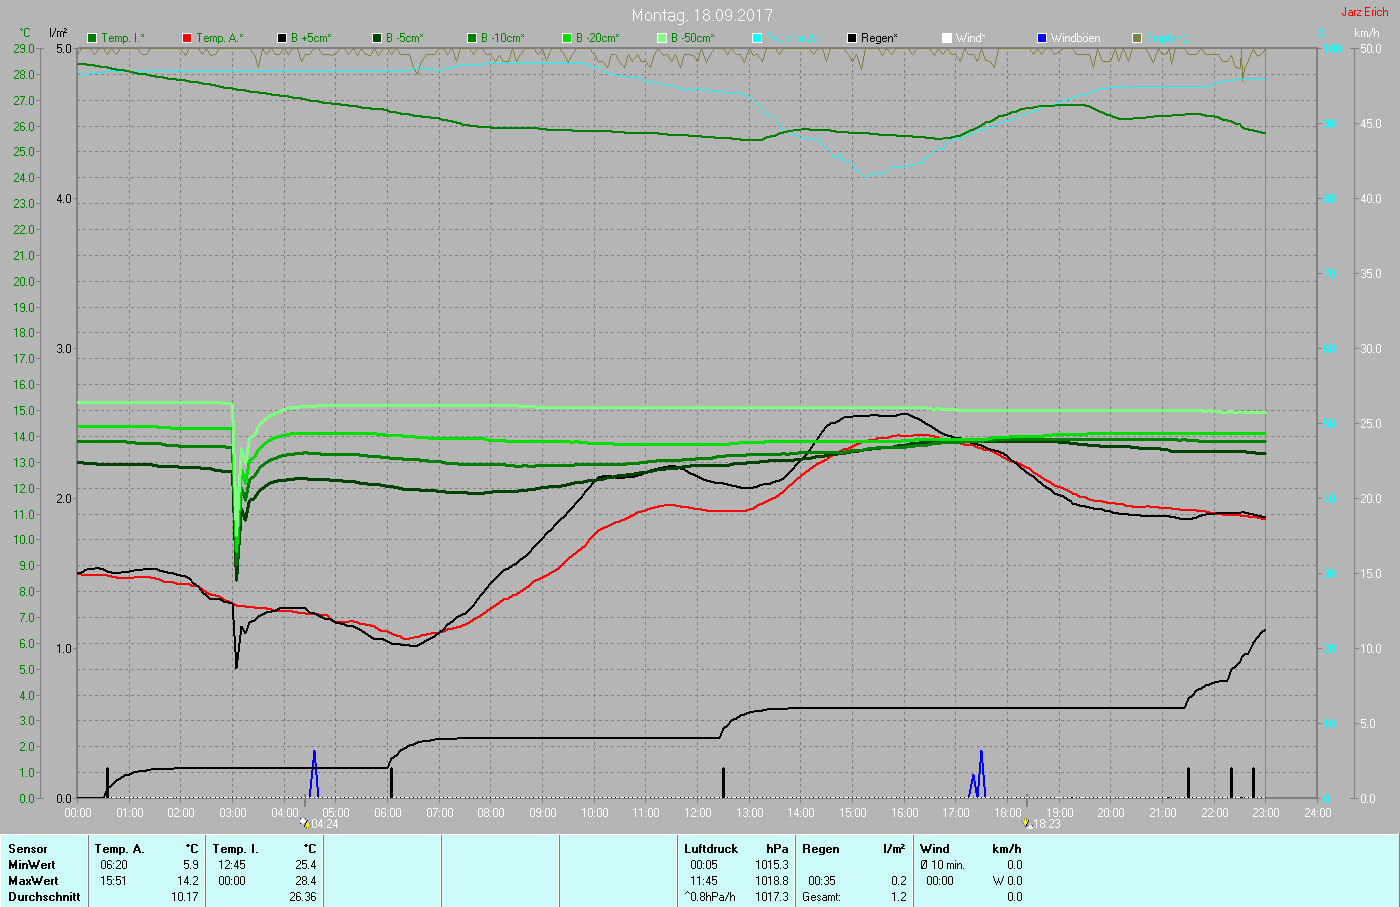The width and height of the screenshot is (1400, 907).
Task: Select the Temp. A. column header
Action: (119, 849)
